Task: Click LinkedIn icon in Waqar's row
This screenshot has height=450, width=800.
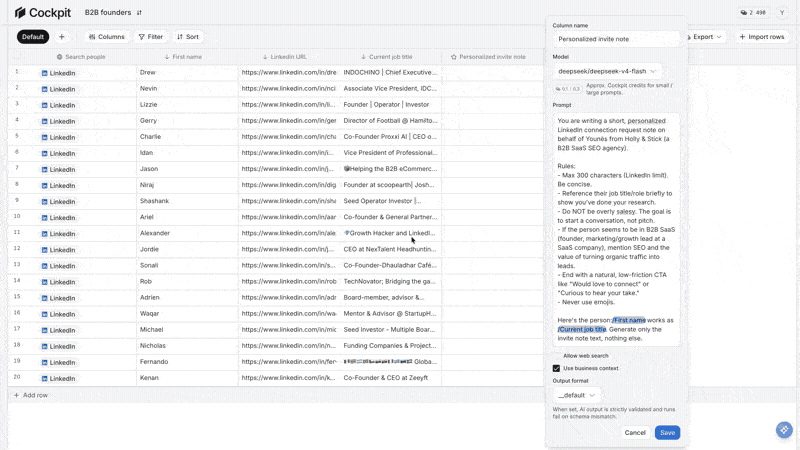Action: pos(44,314)
